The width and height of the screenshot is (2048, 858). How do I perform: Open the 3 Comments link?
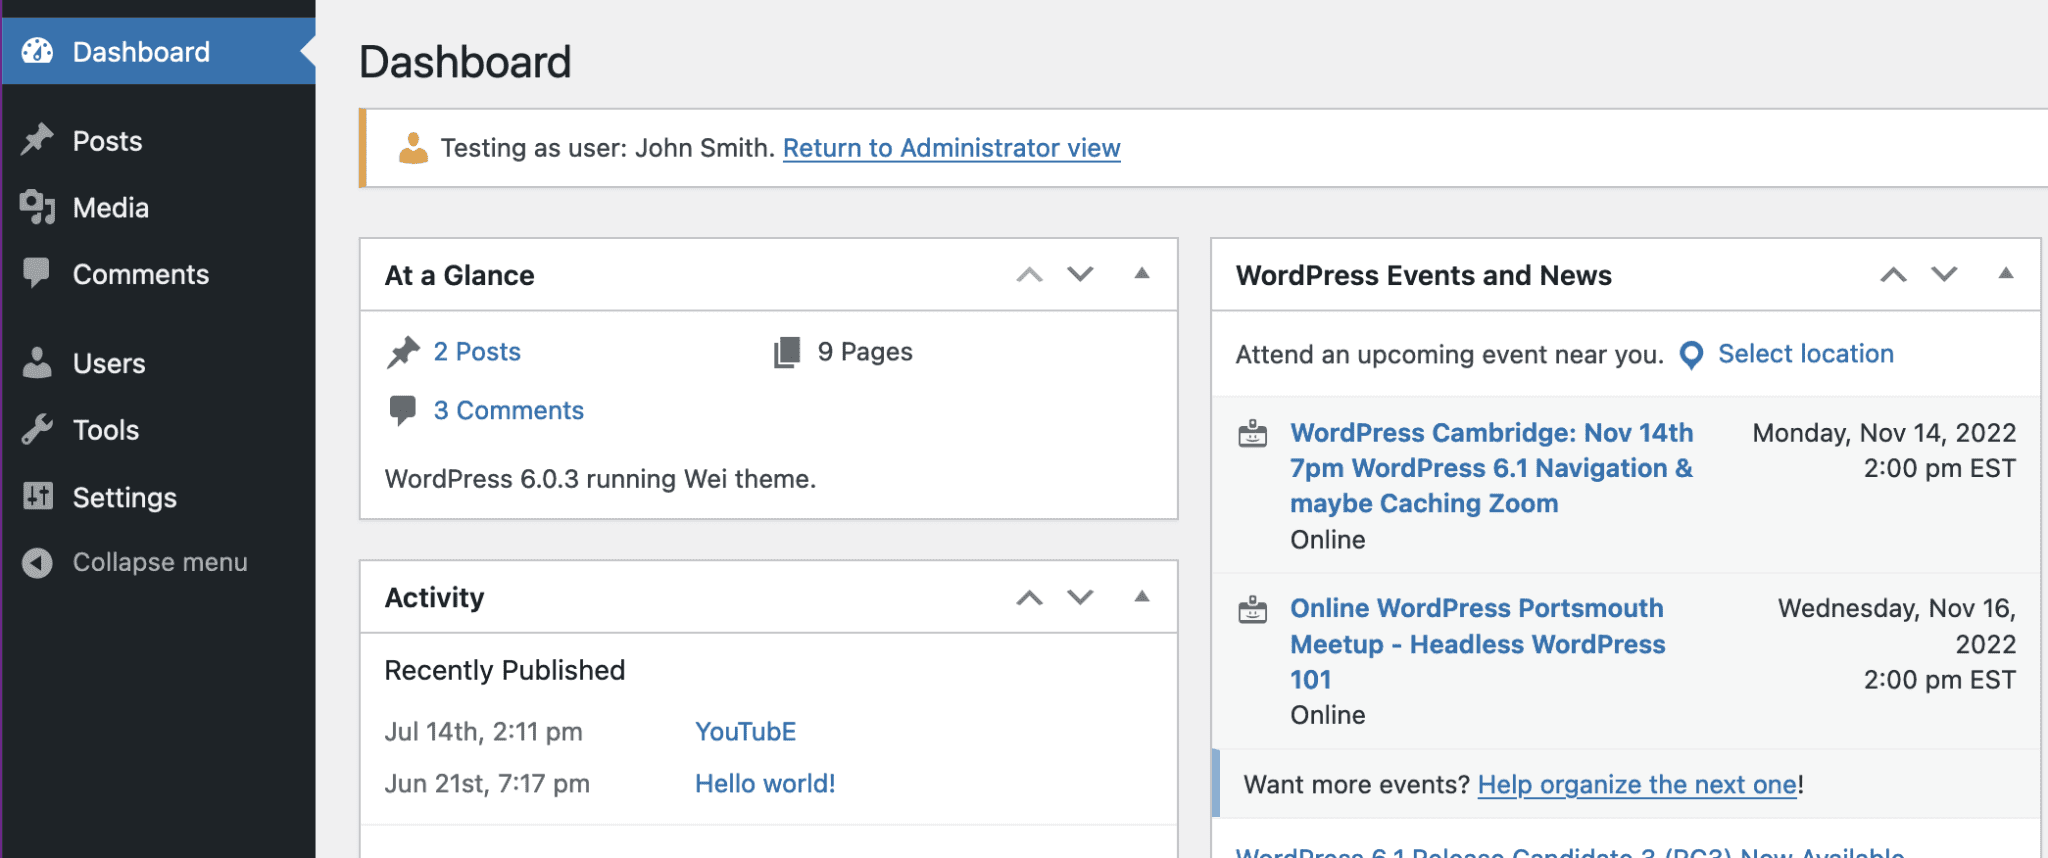[x=508, y=411]
